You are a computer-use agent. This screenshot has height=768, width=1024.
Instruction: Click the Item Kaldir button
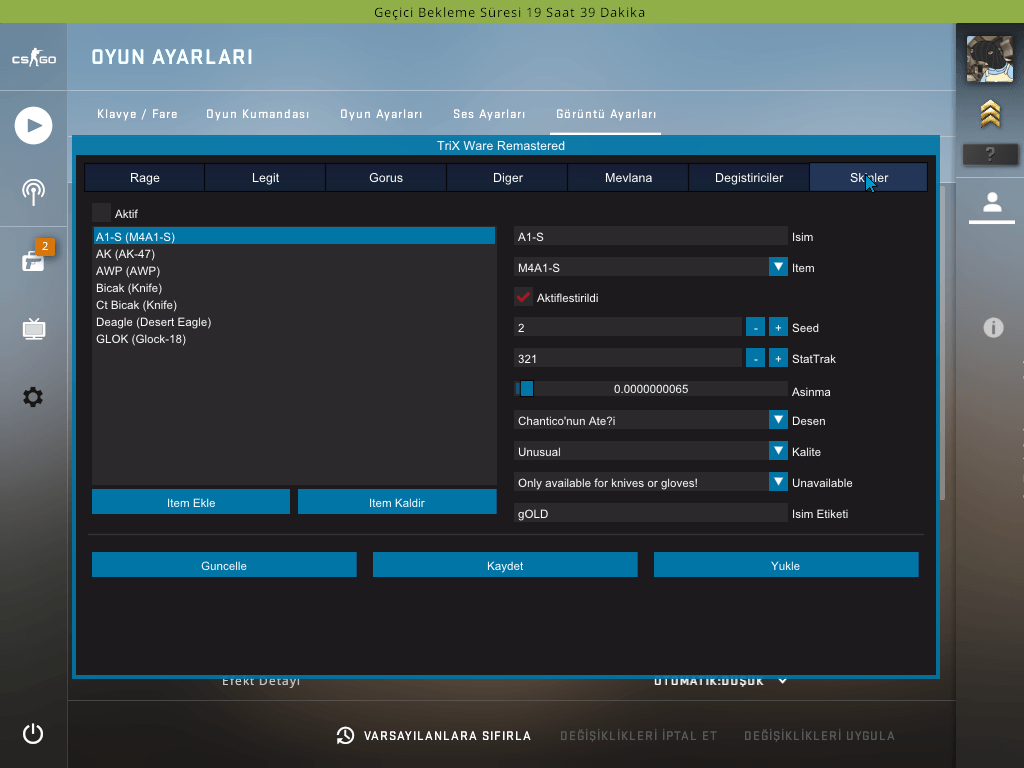pyautogui.click(x=397, y=502)
